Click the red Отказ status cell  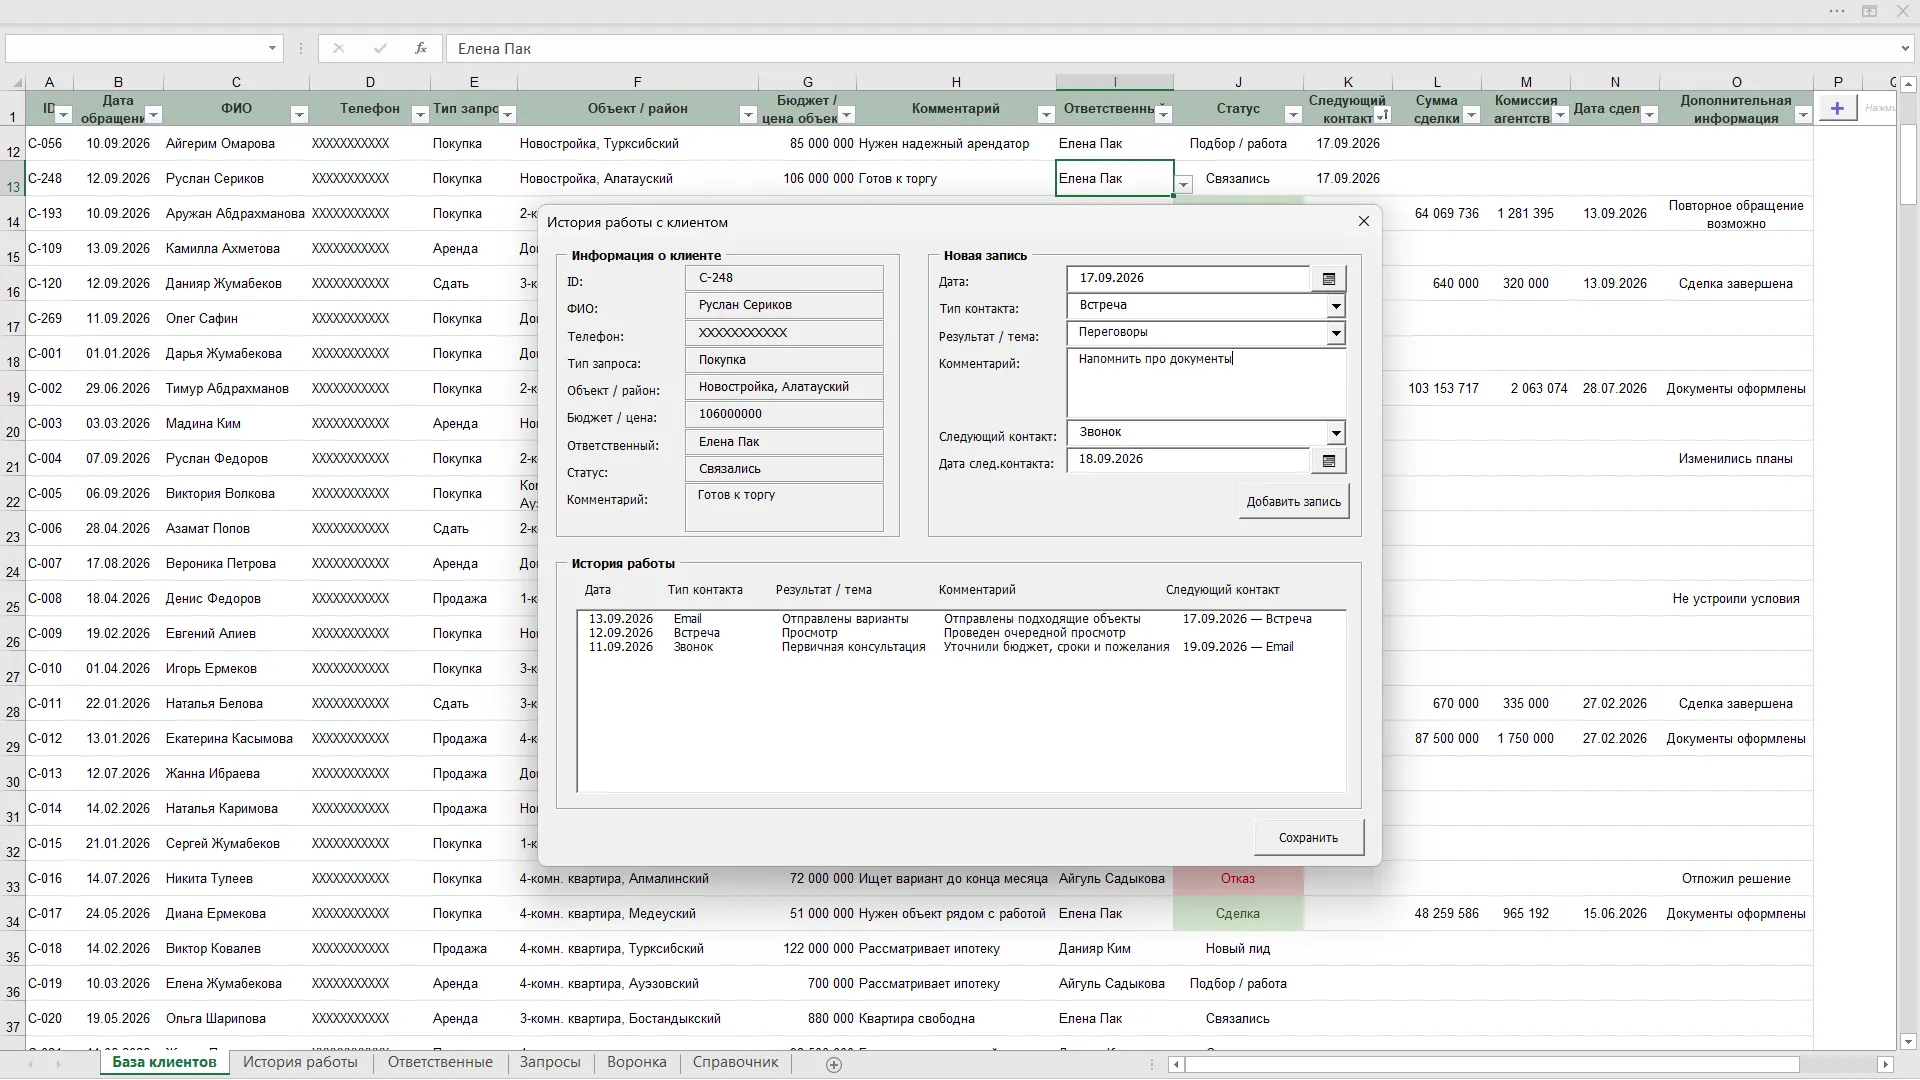(1238, 879)
